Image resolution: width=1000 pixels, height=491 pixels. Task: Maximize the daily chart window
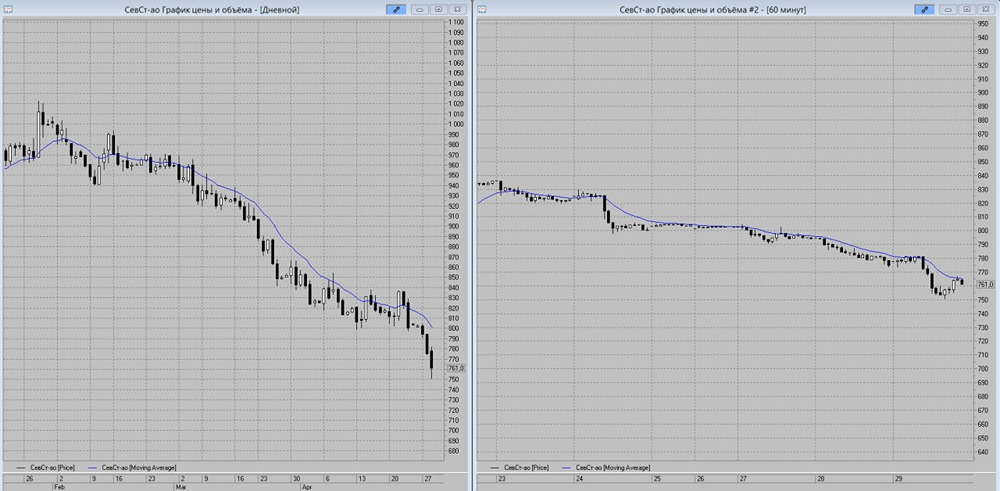pos(438,10)
